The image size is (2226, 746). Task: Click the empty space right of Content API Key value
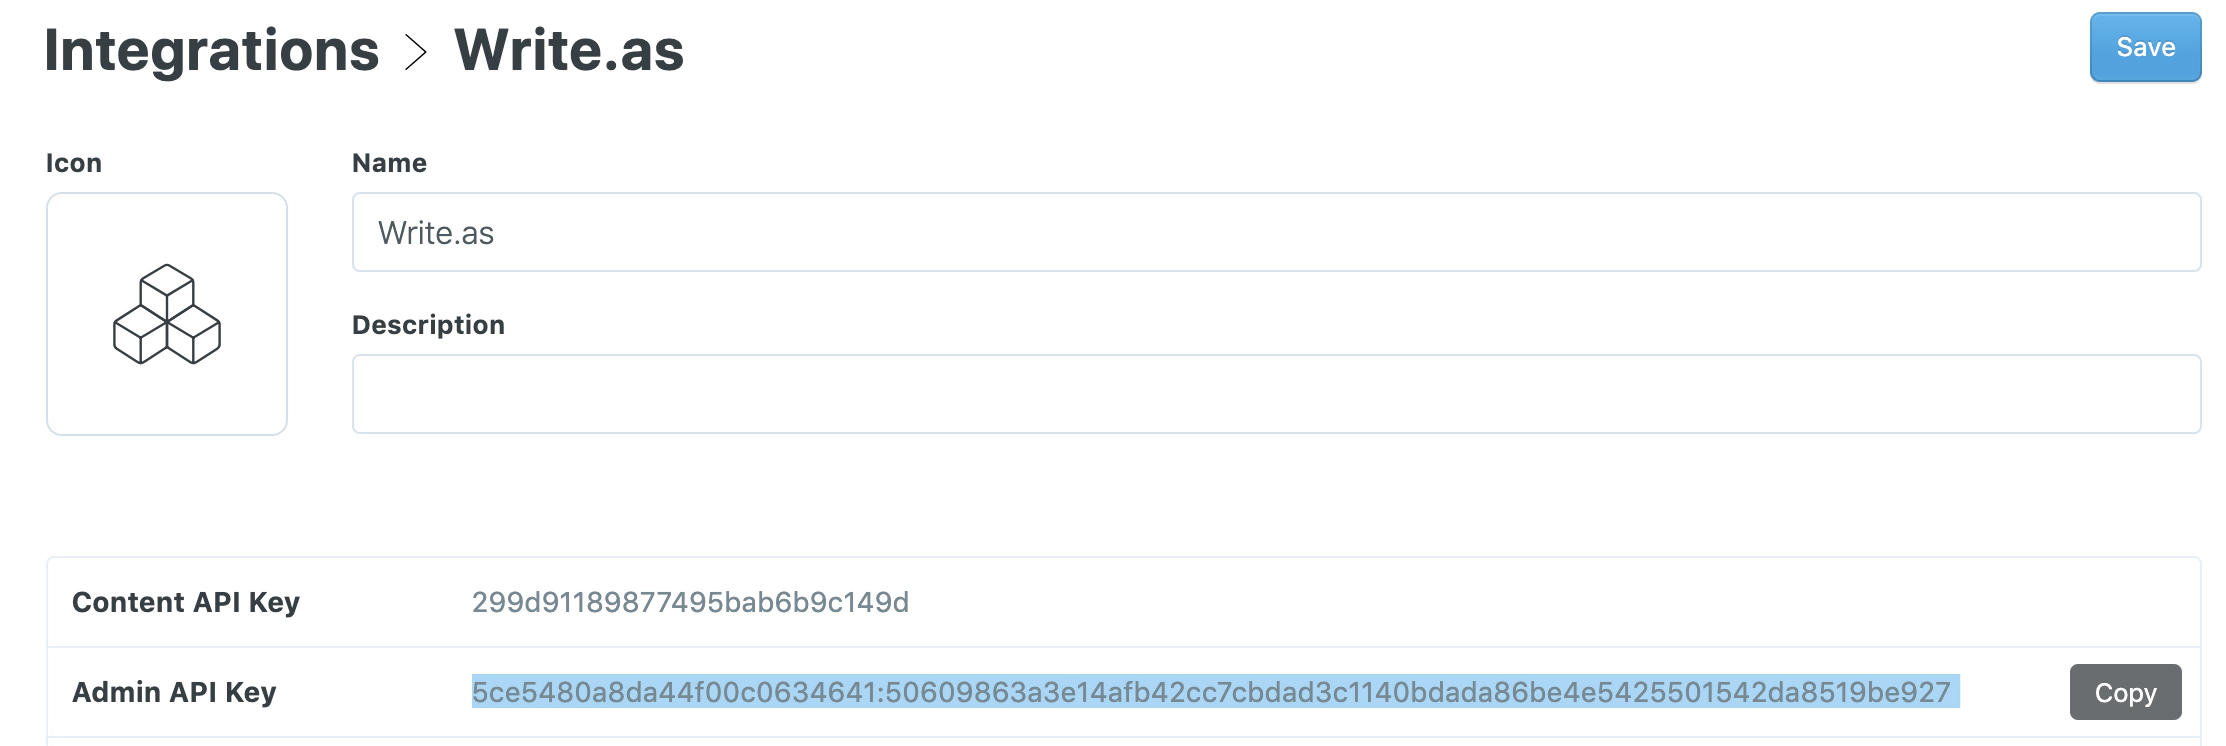(1500, 602)
